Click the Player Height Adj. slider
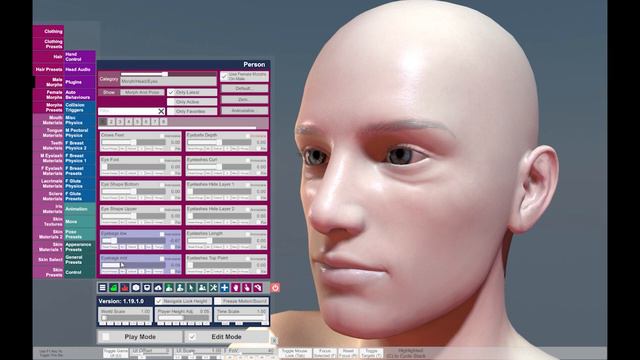640x360 pixels. click(x=183, y=317)
